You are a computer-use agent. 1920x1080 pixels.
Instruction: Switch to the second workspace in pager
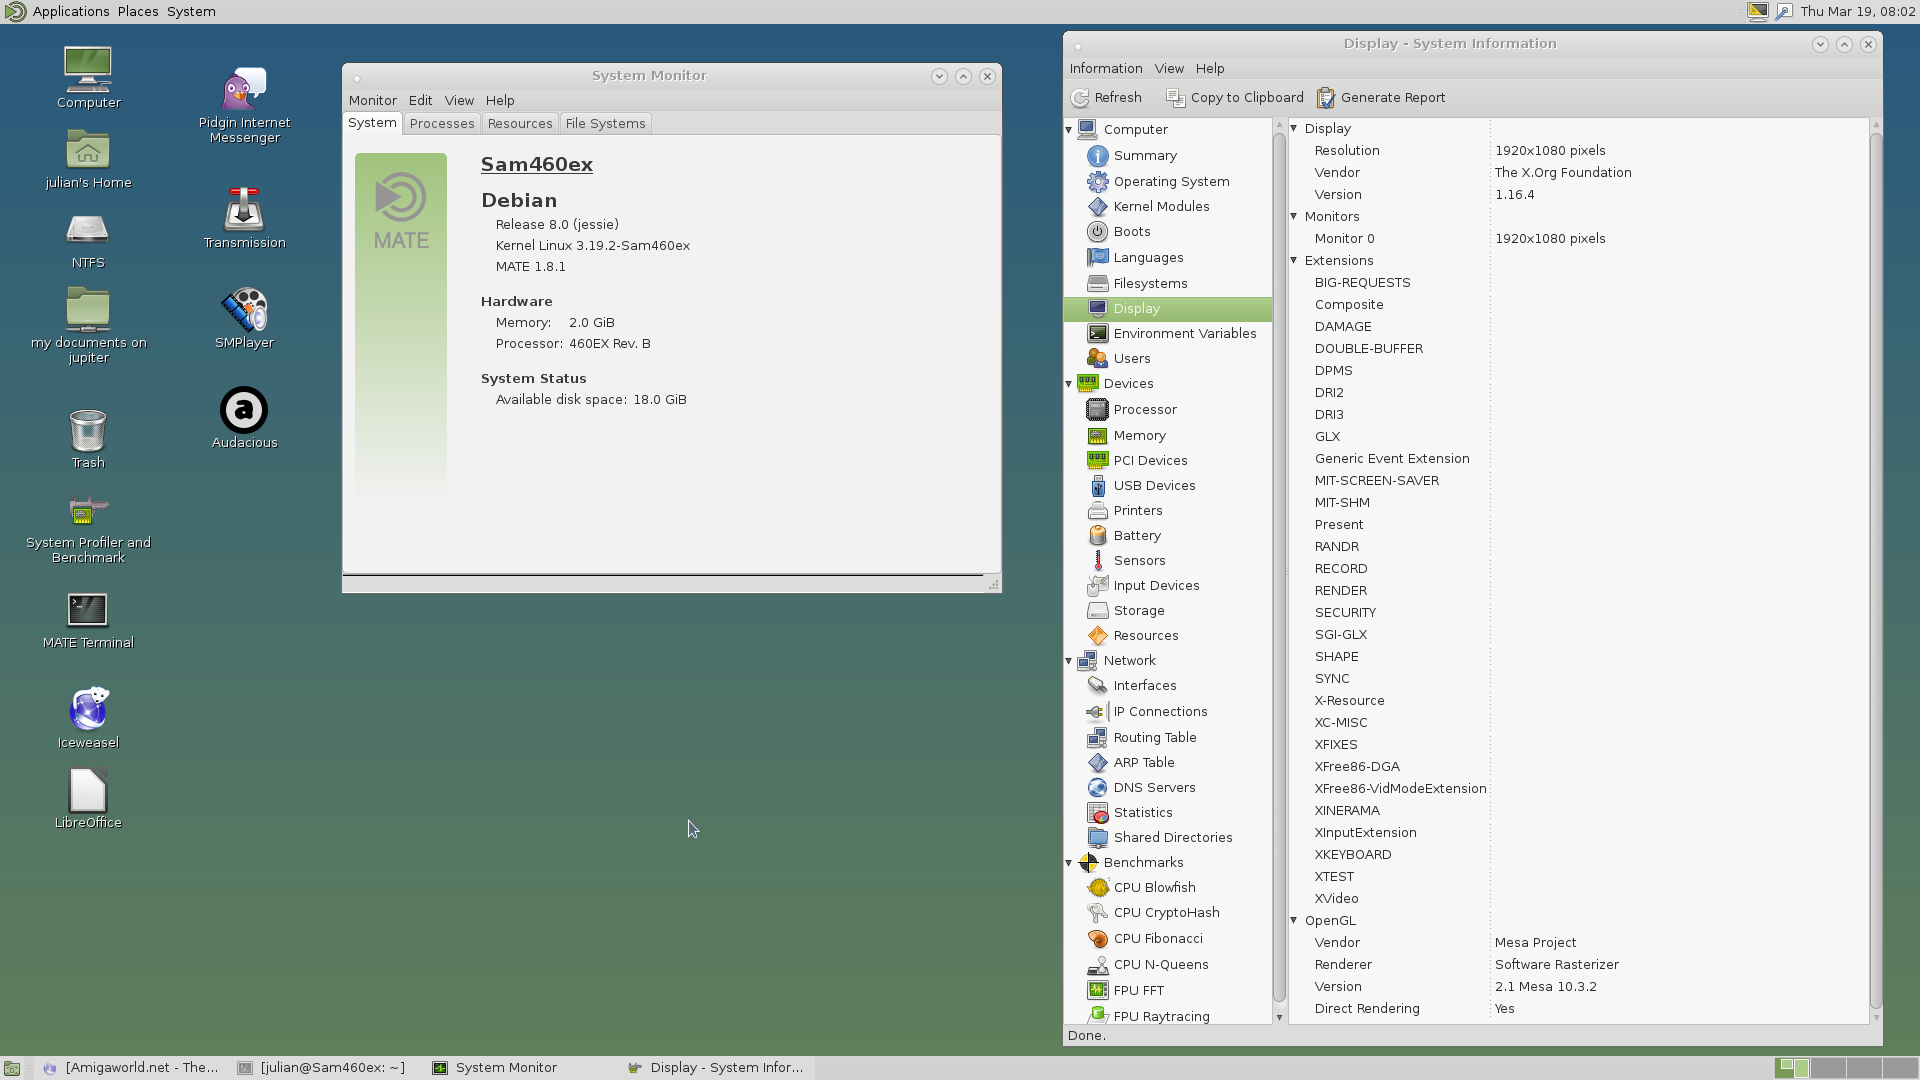(1828, 1068)
